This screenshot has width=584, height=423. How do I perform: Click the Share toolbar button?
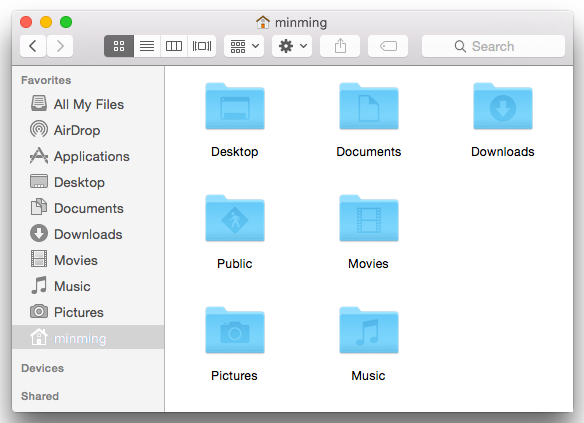[340, 46]
